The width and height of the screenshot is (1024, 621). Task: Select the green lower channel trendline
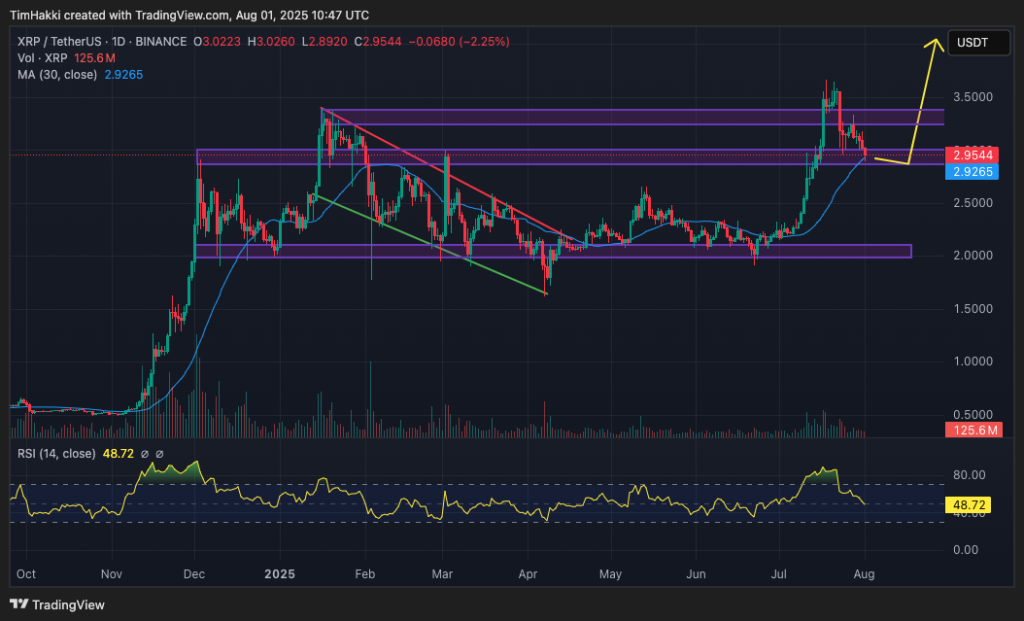(430, 243)
